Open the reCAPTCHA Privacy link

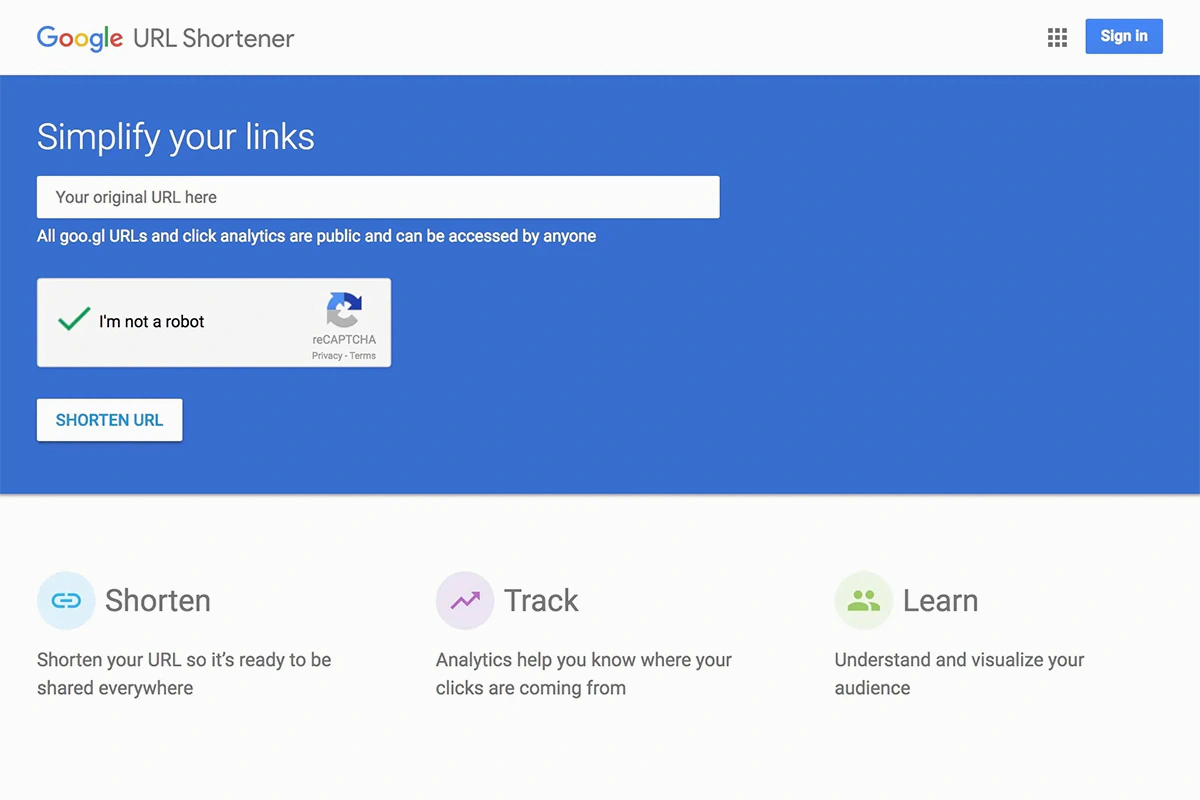click(327, 356)
